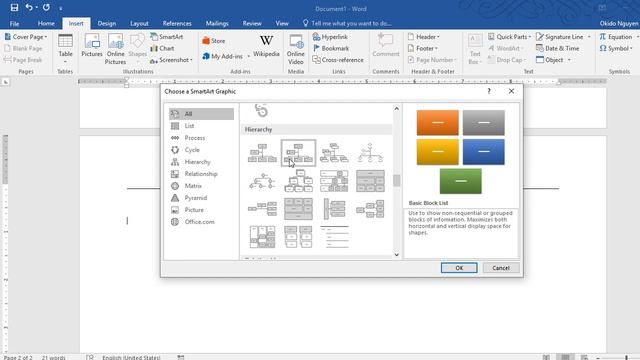
Task: Switch to the Mailings tab
Action: click(x=217, y=23)
